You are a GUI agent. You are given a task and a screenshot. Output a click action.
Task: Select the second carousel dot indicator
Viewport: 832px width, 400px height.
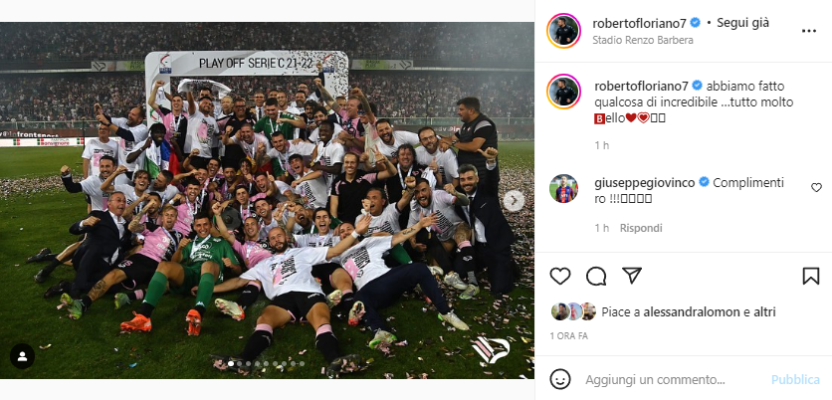click(x=240, y=364)
